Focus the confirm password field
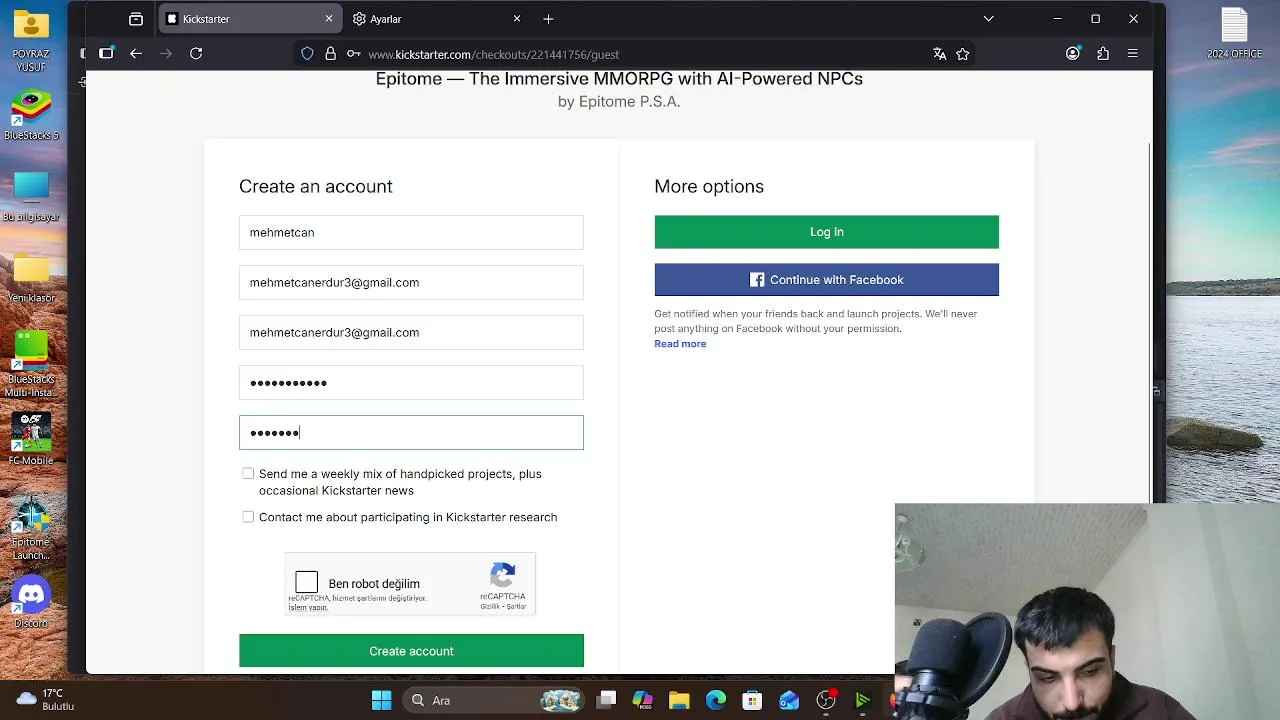The height and width of the screenshot is (720, 1280). click(411, 432)
